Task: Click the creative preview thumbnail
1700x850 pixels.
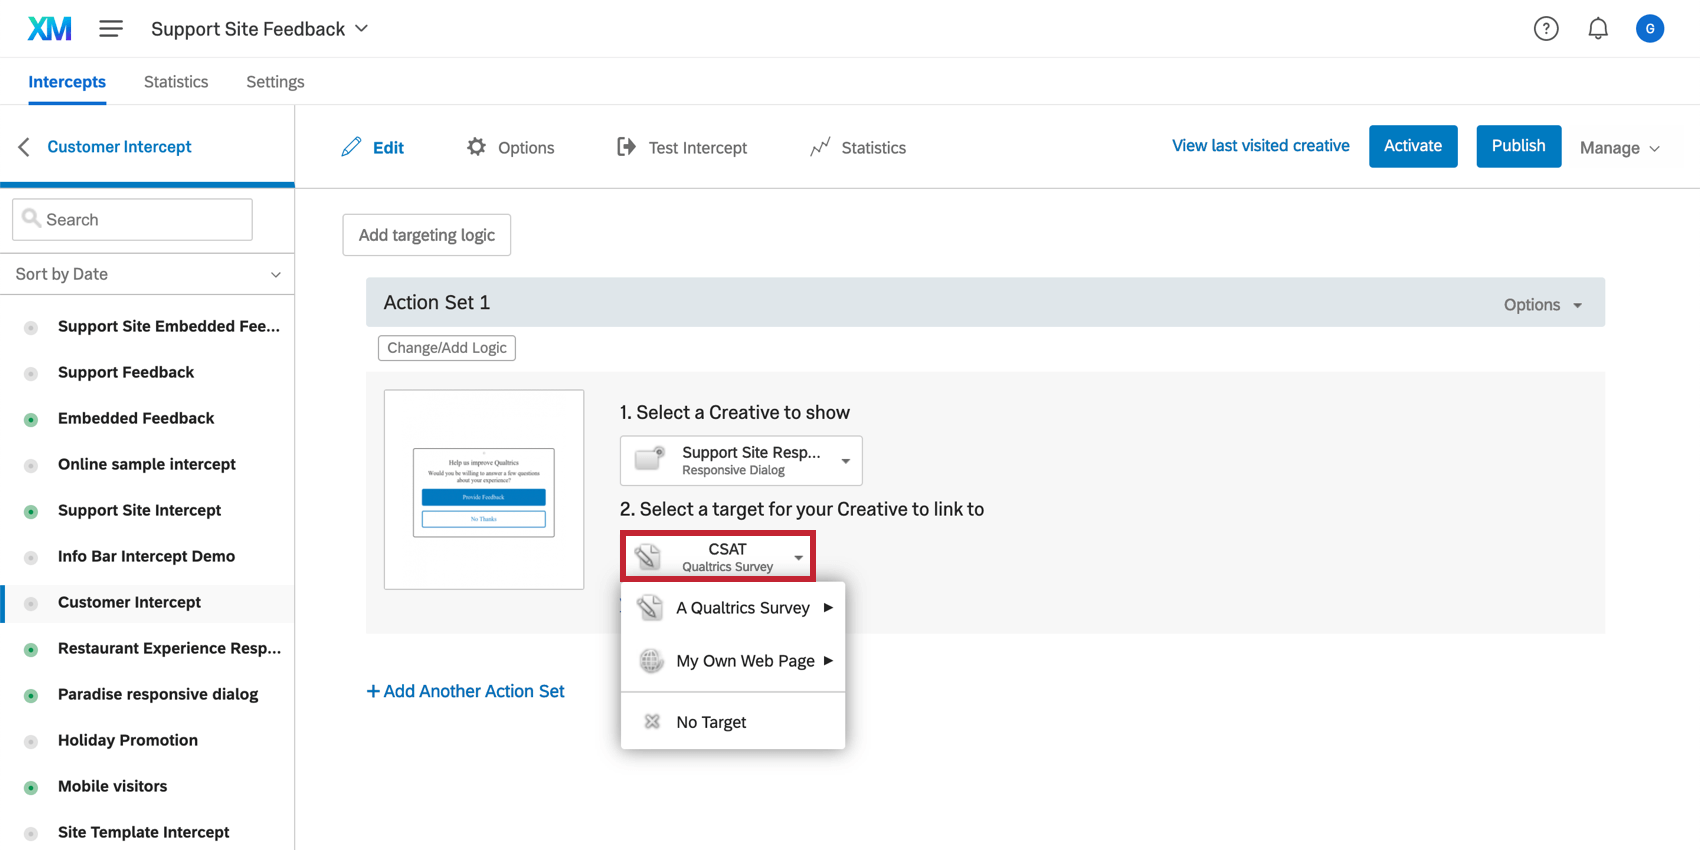Action: point(484,490)
